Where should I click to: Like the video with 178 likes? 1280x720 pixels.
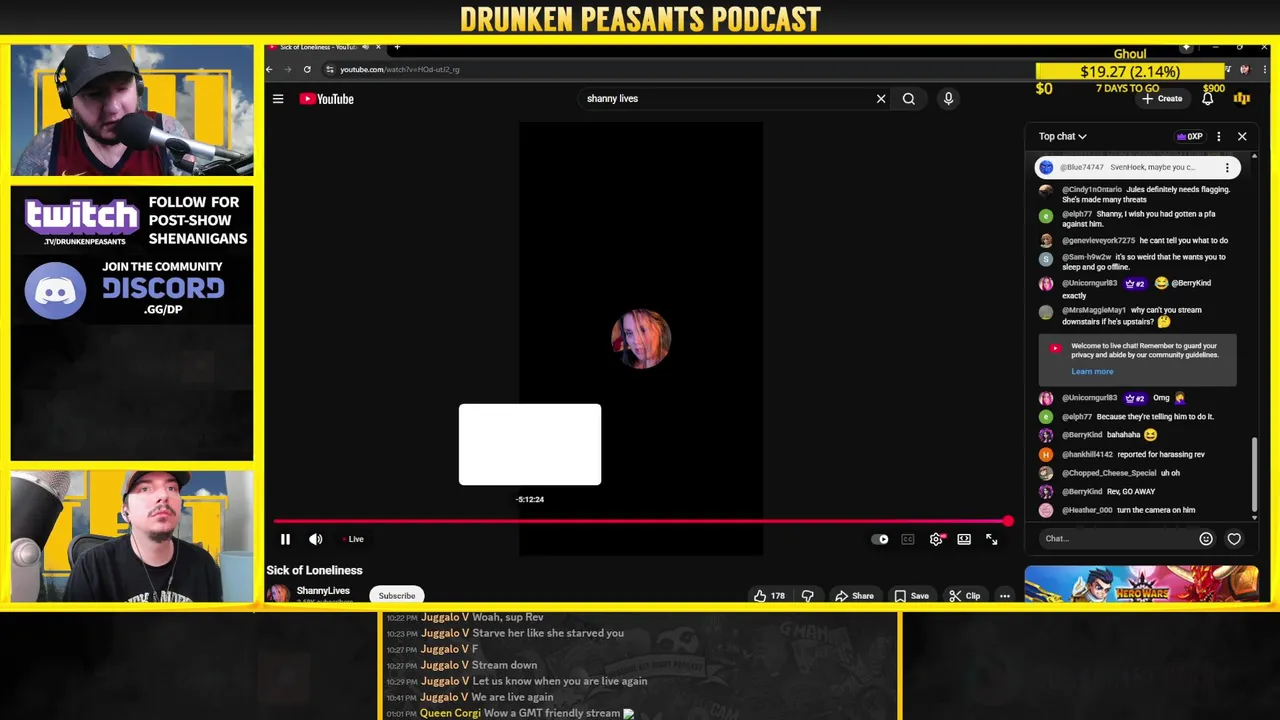(769, 596)
